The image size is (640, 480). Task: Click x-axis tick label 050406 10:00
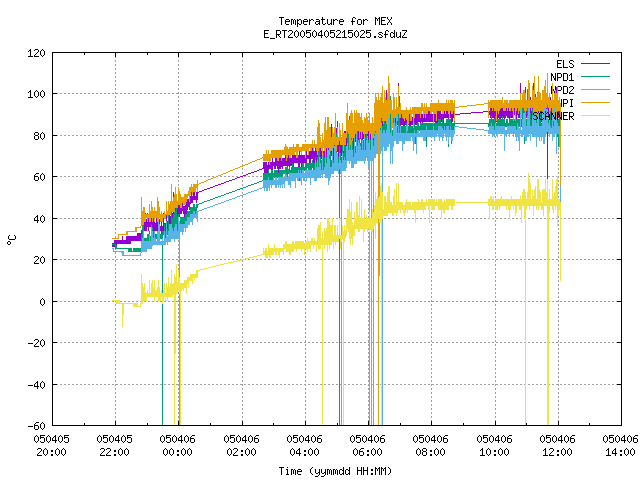click(494, 446)
